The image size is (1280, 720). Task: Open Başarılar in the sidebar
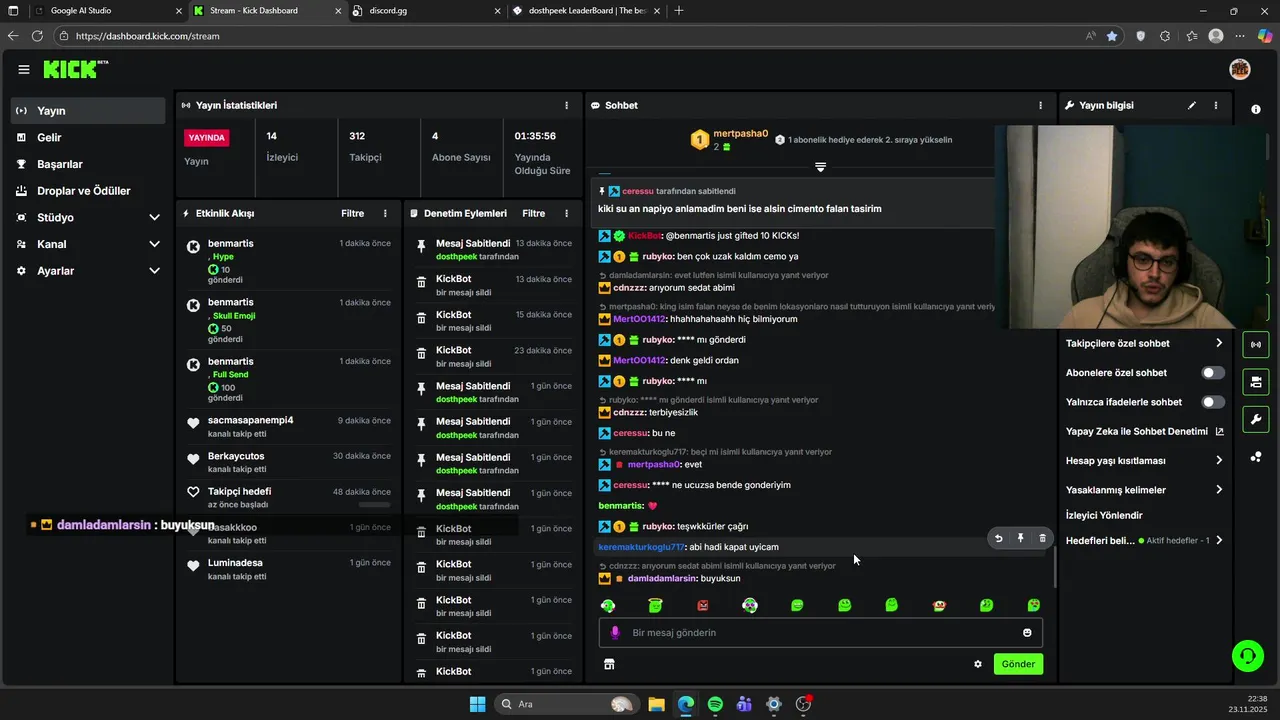88,164
